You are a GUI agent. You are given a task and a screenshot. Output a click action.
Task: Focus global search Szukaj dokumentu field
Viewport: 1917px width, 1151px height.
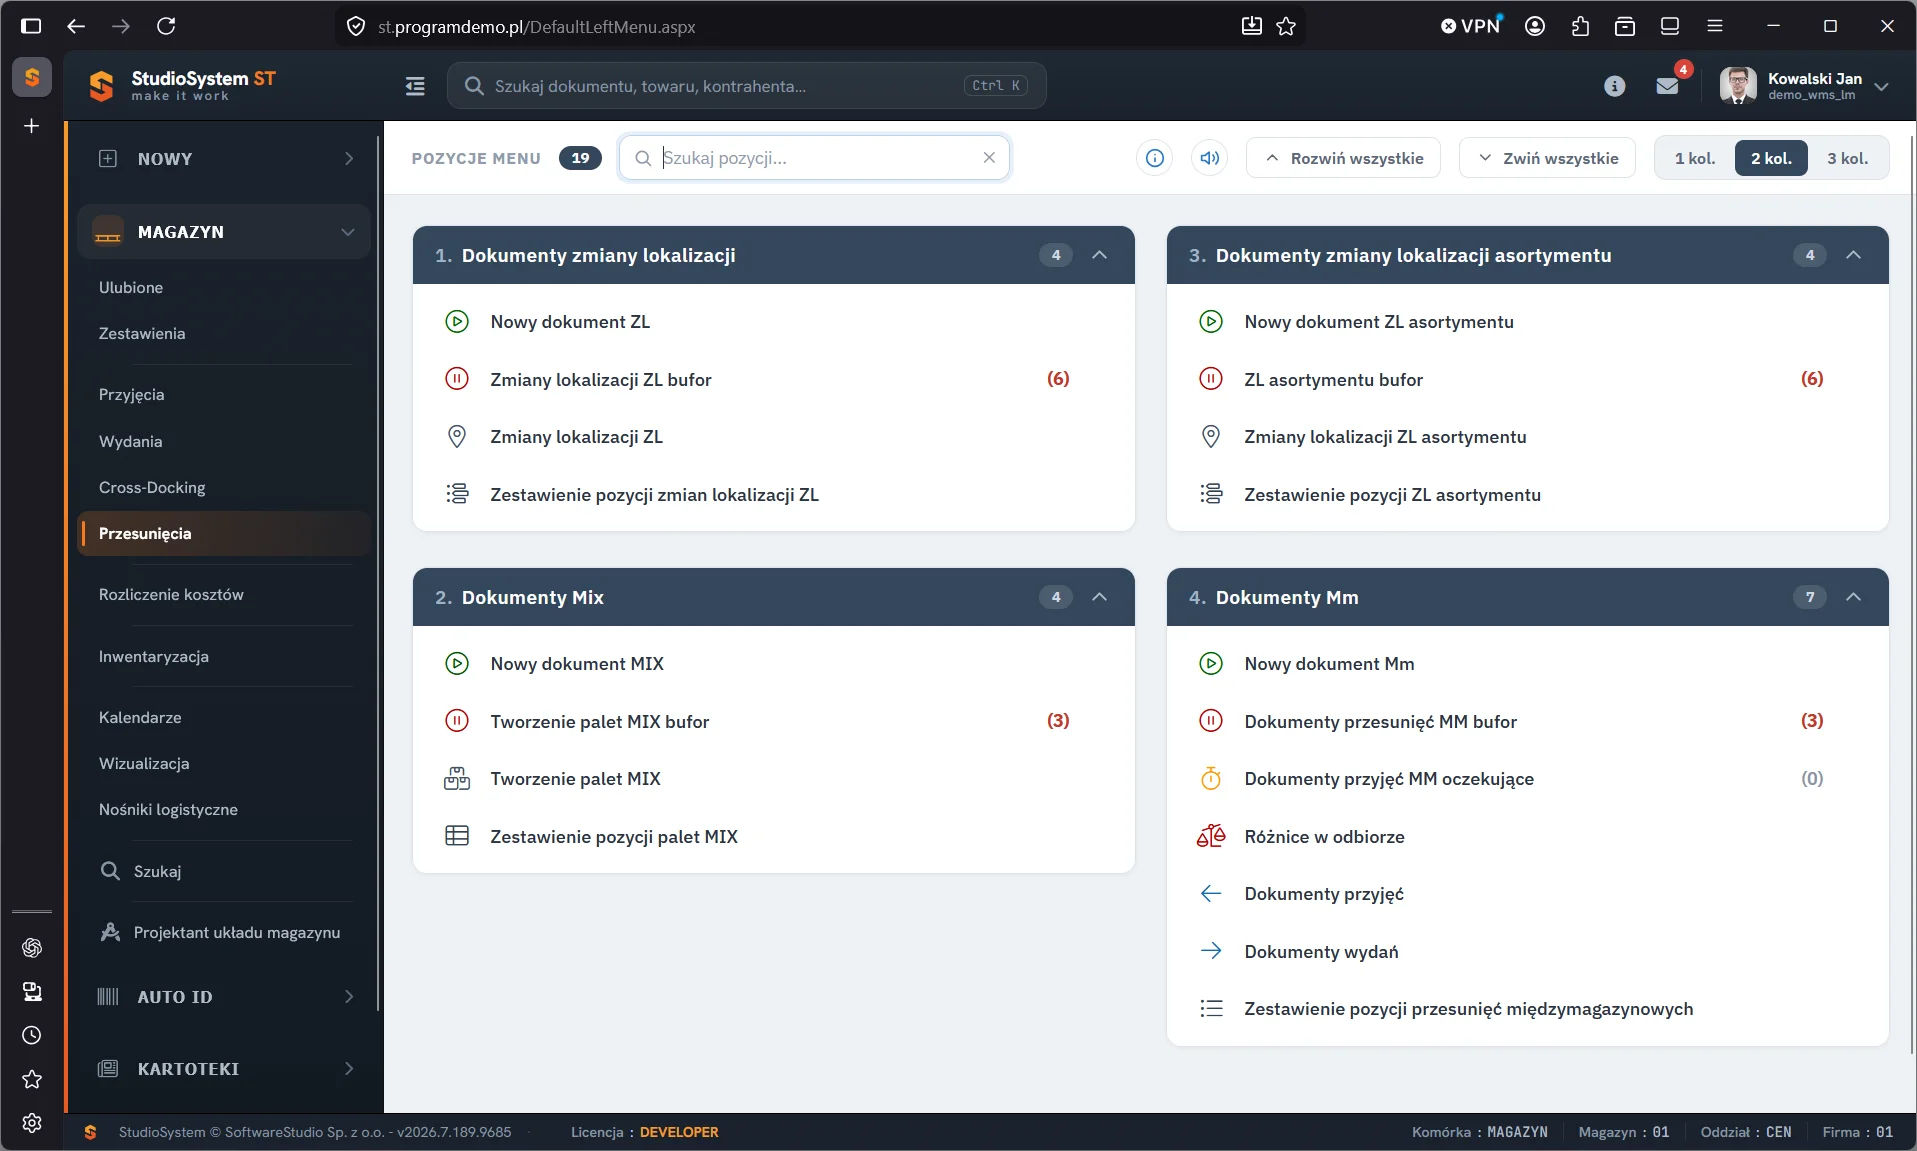pyautogui.click(x=746, y=86)
